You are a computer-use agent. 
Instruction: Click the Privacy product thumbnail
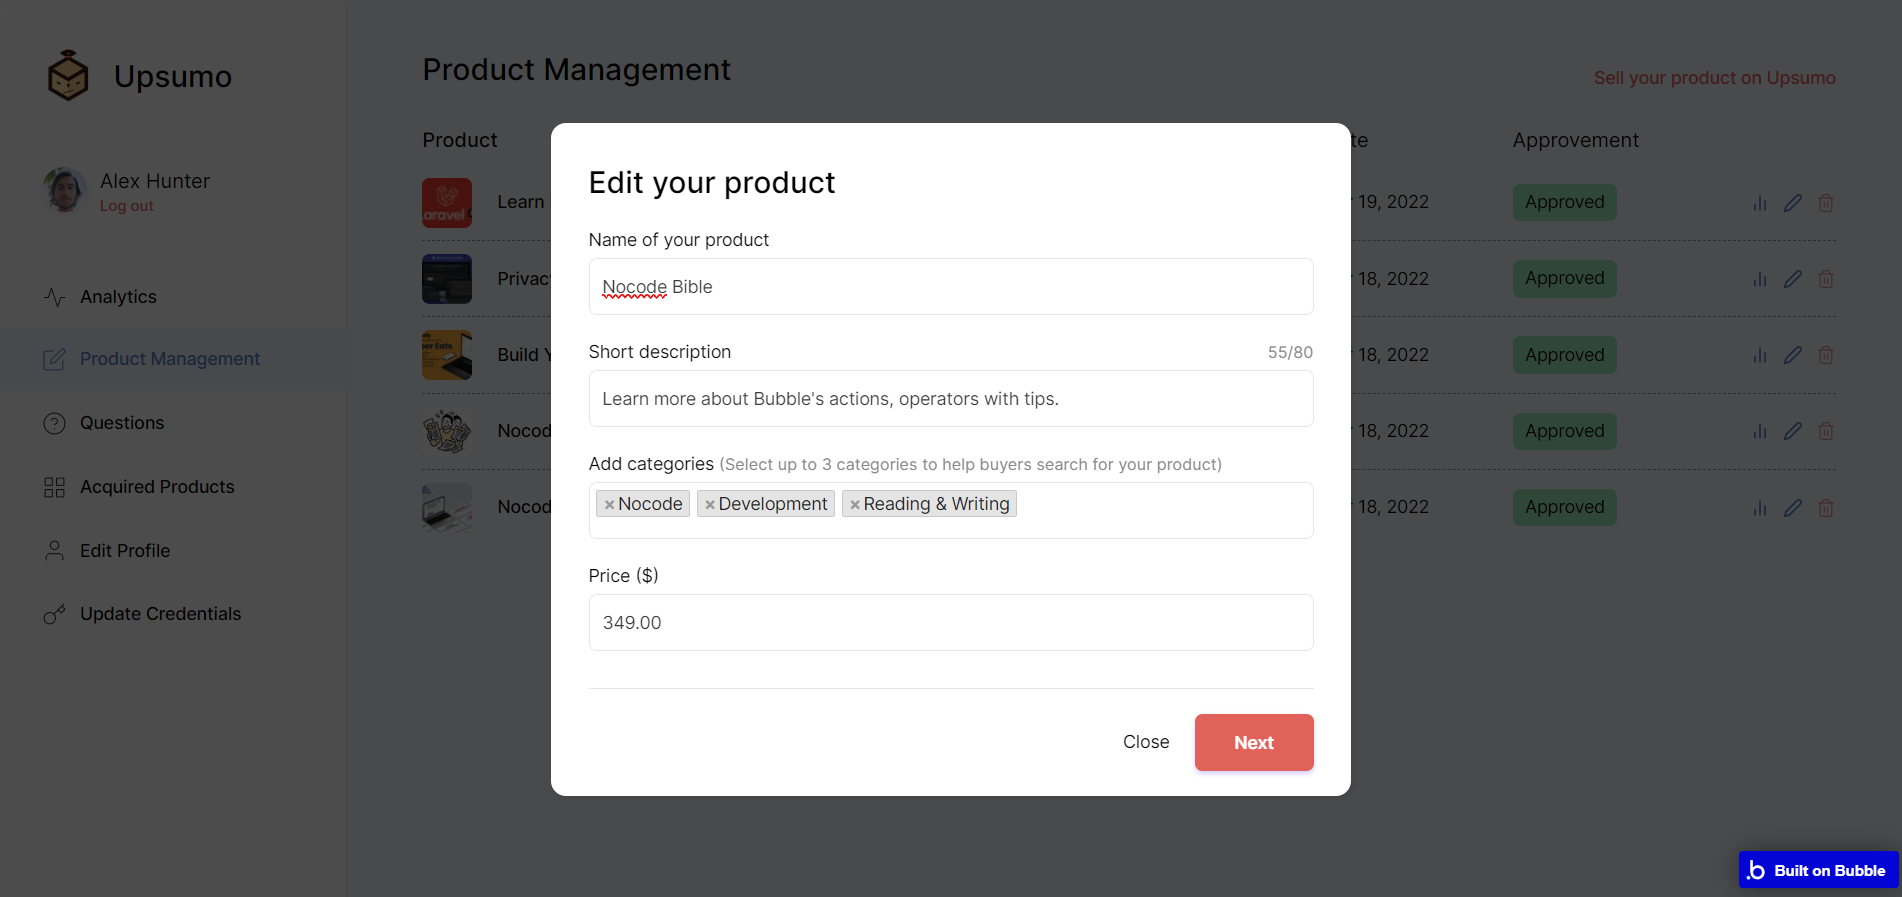447,279
